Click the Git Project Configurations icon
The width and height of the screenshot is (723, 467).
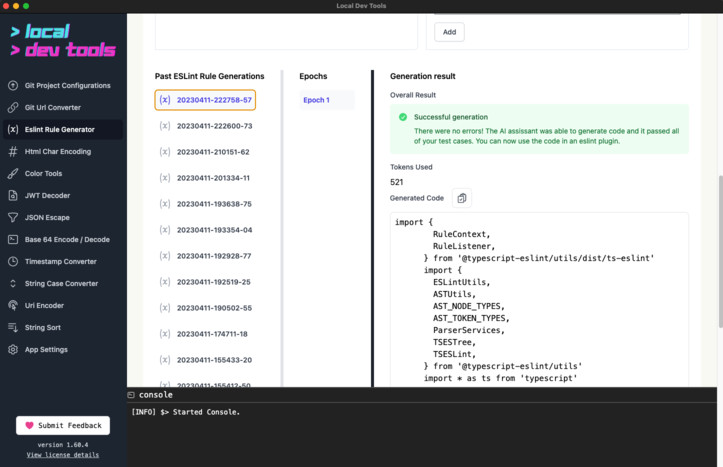(13, 85)
